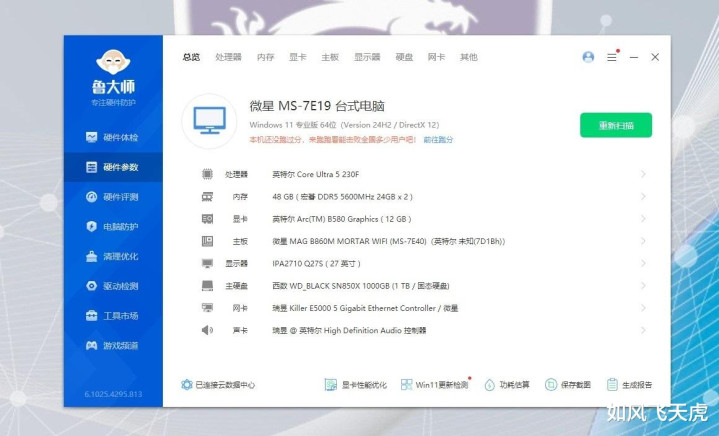Expand the 显示器 row chevron
The width and height of the screenshot is (719, 436).
point(643,264)
